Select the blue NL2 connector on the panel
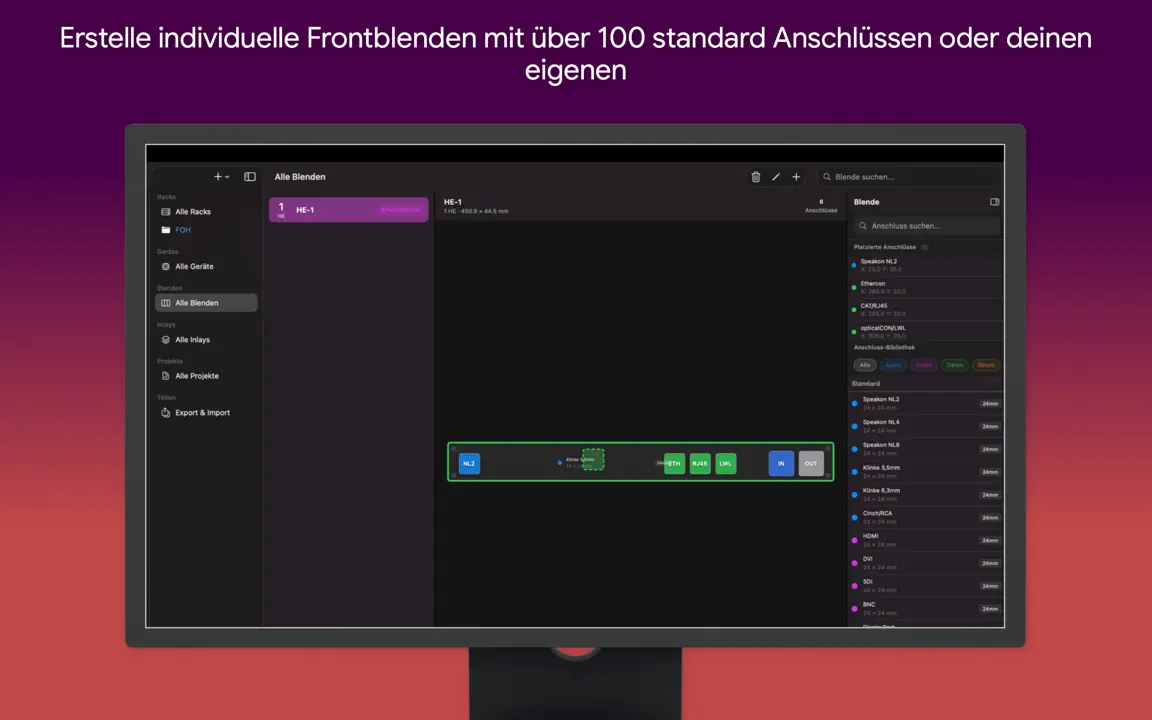This screenshot has width=1152, height=720. [469, 464]
